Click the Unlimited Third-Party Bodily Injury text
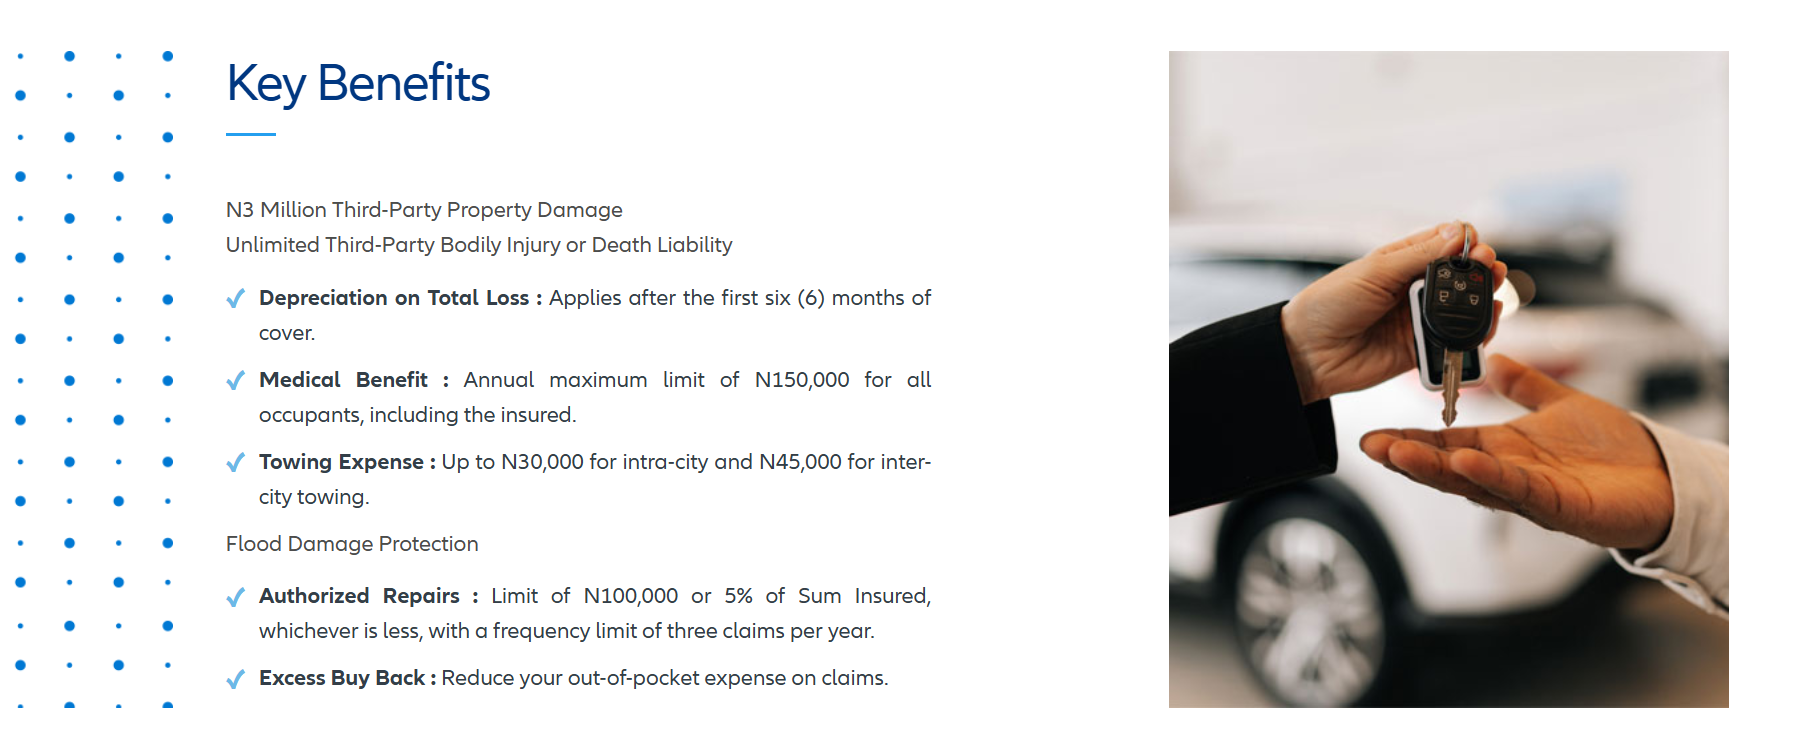The width and height of the screenshot is (1800, 742). point(479,245)
